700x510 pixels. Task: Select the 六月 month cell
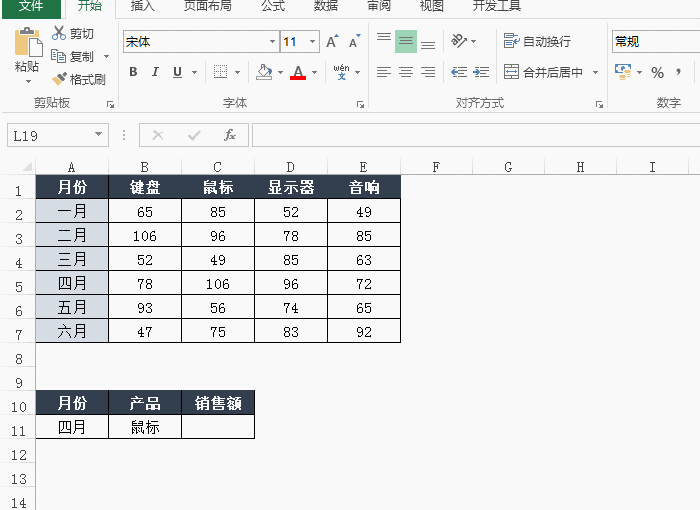click(72, 331)
